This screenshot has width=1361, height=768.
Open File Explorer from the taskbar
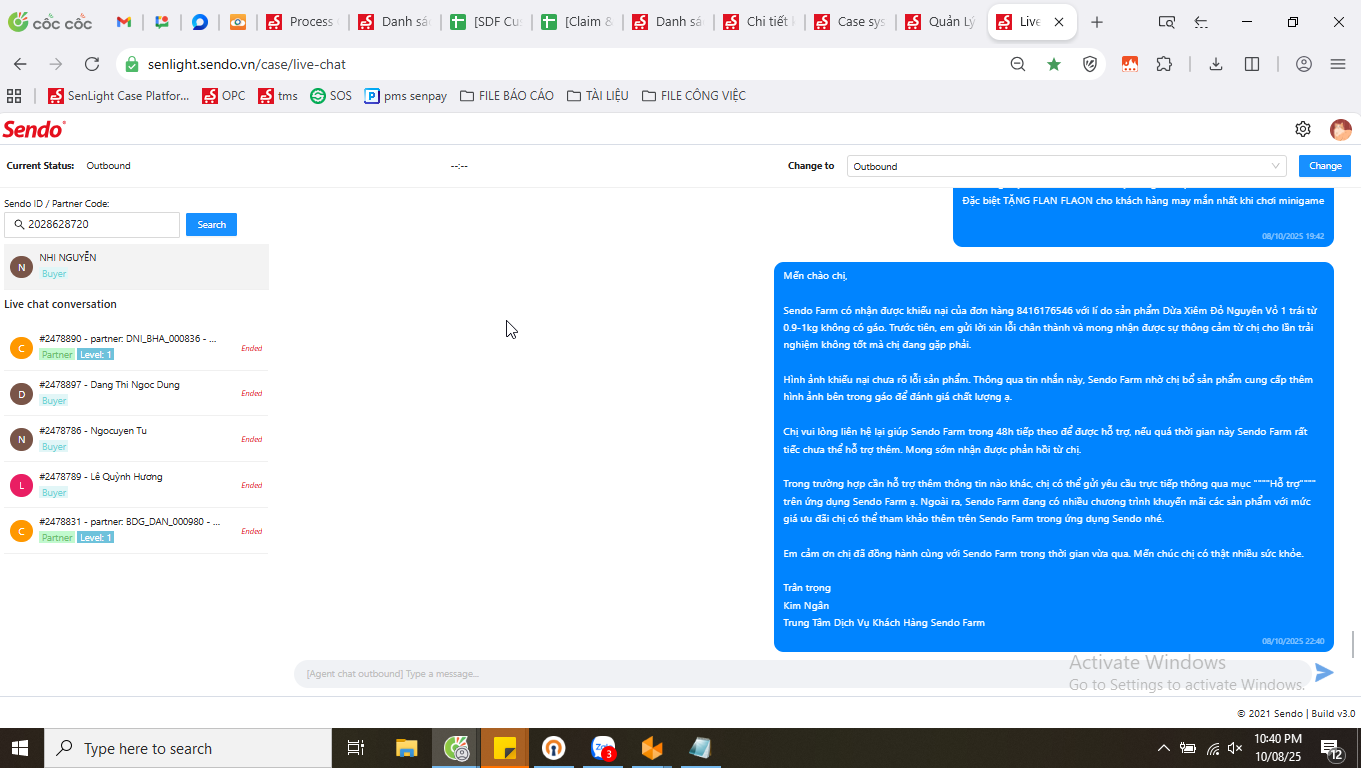point(406,748)
